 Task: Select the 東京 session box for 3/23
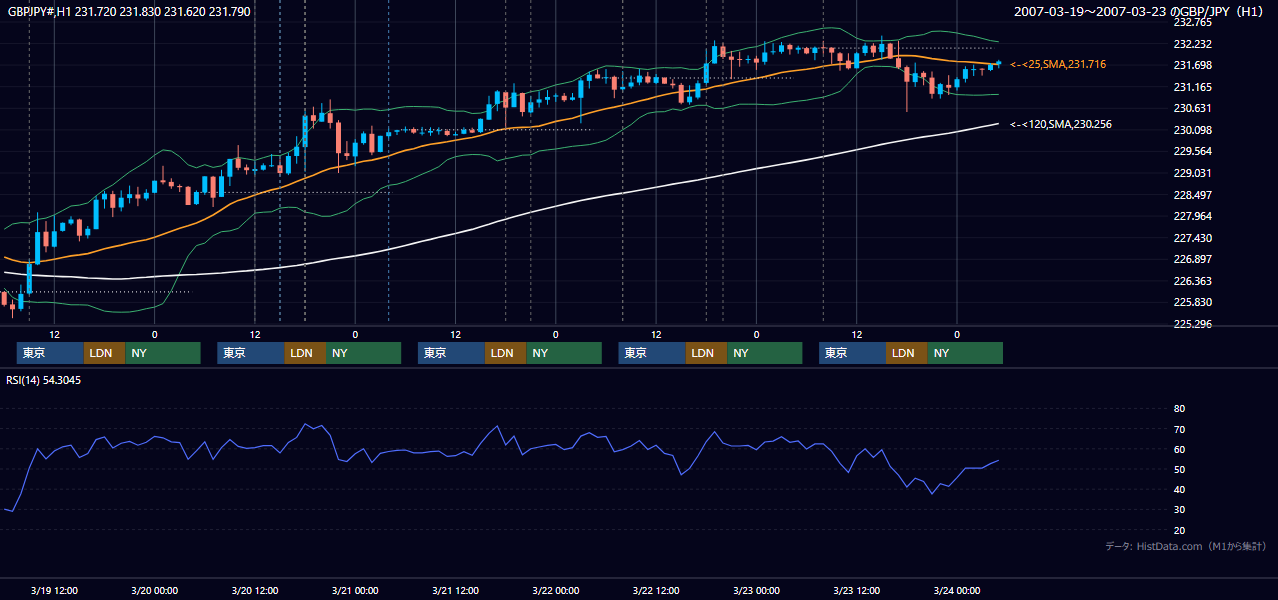pyautogui.click(x=852, y=353)
